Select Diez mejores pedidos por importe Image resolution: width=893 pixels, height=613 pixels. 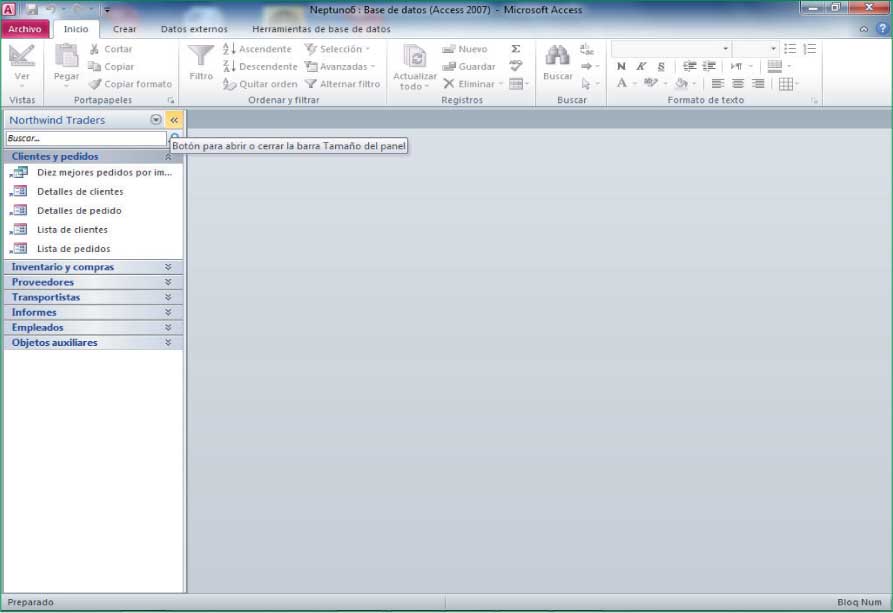coord(93,172)
